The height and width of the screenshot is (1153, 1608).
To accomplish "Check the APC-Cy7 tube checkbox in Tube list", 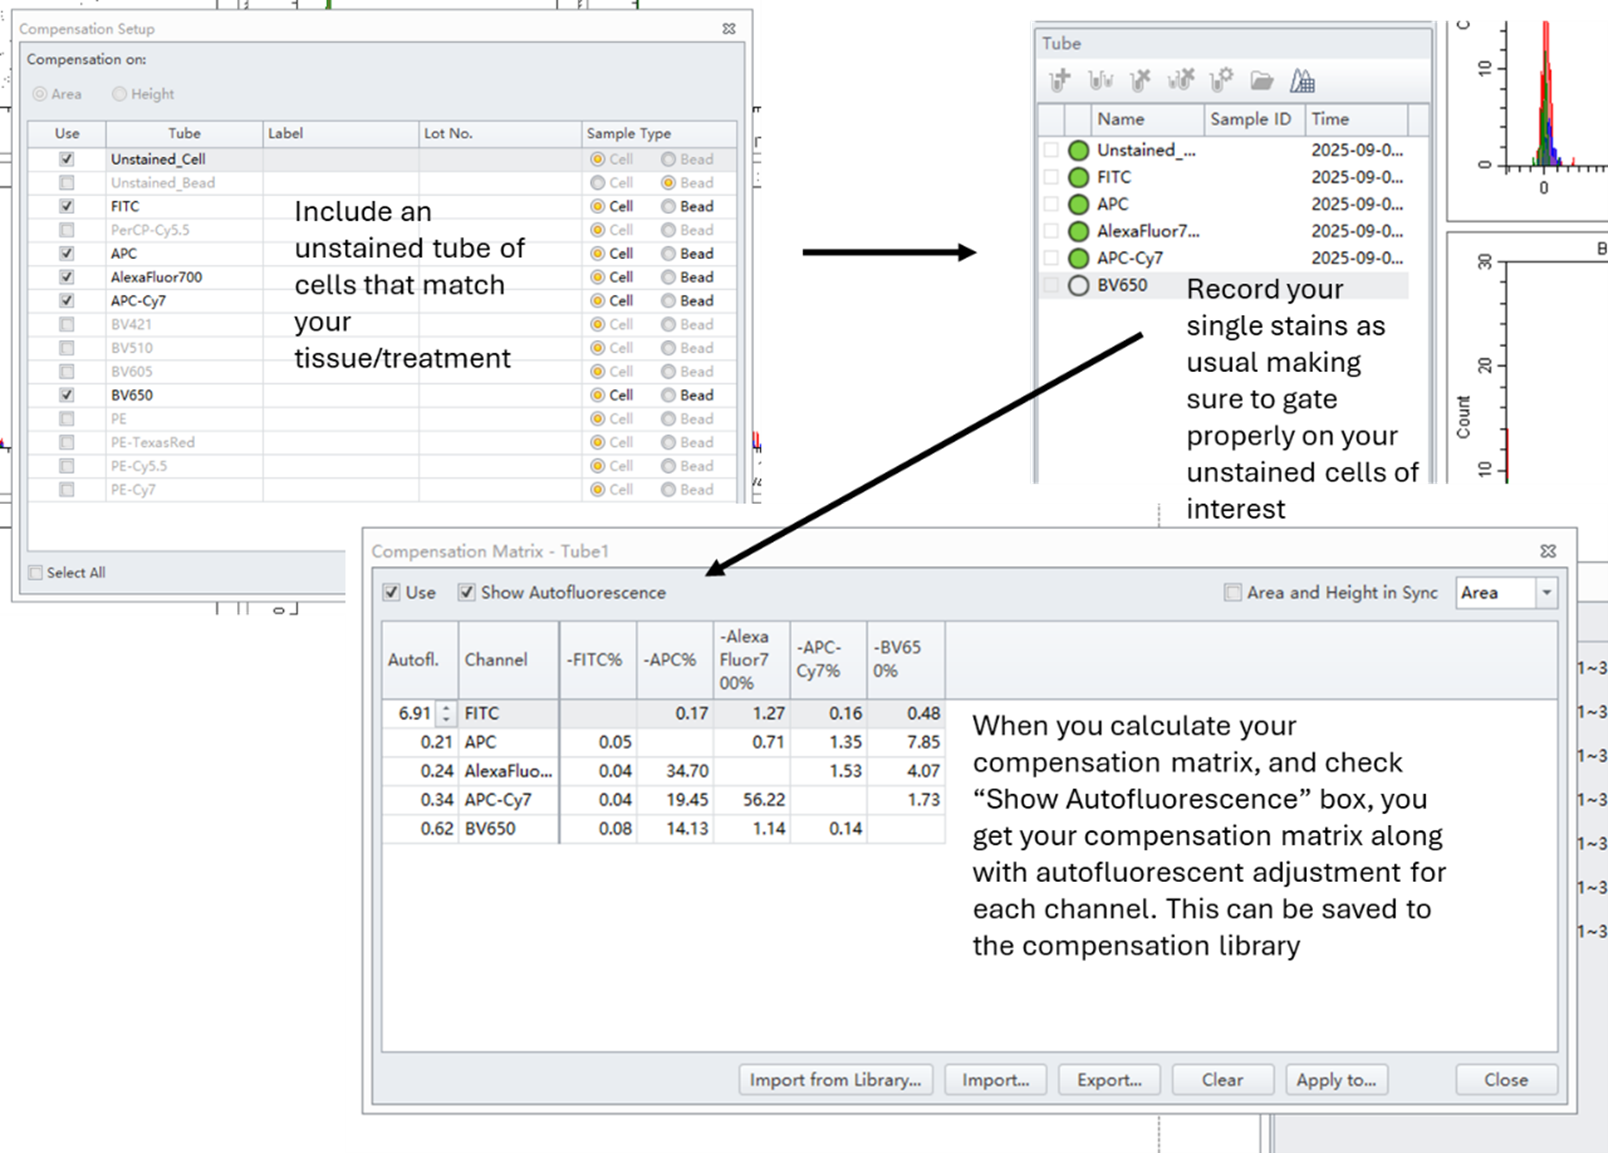I will click(1051, 258).
